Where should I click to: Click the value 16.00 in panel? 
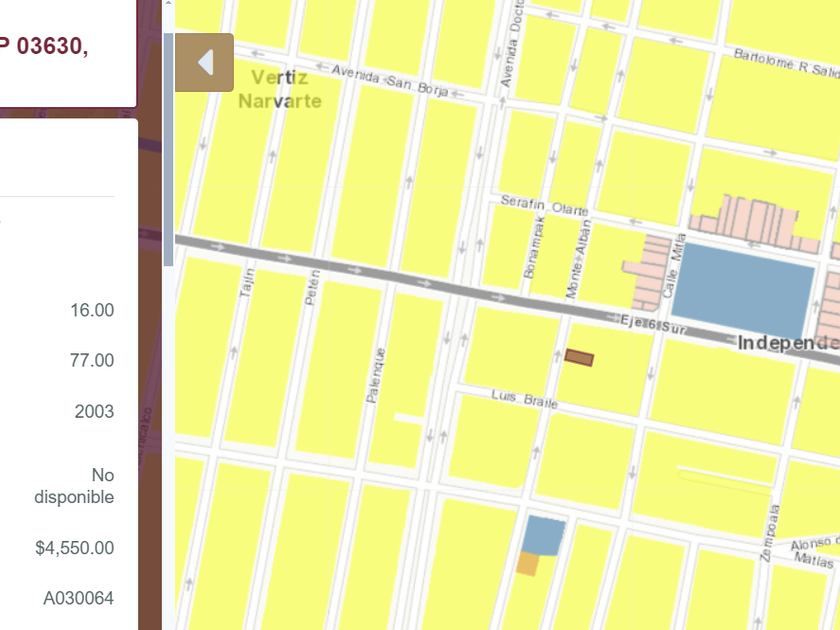pos(92,310)
